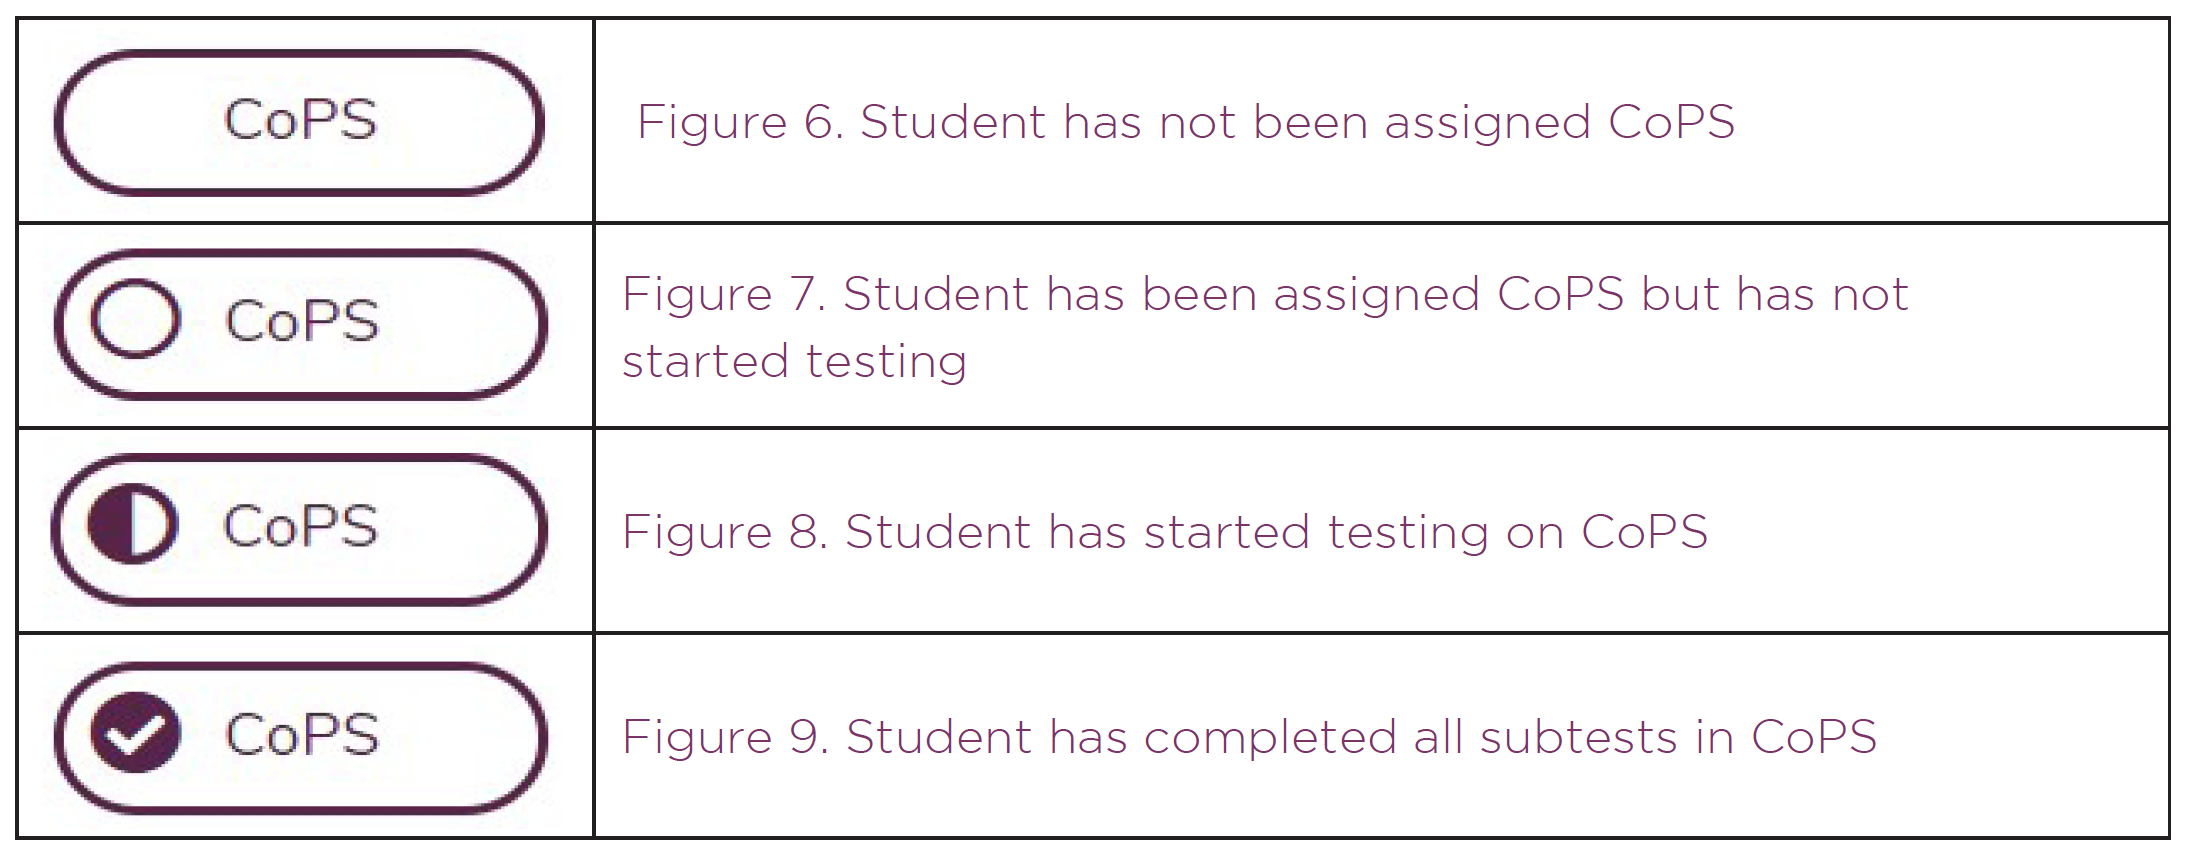Click the Figure 9 caption text
The width and height of the screenshot is (2192, 858).
coord(1249,737)
